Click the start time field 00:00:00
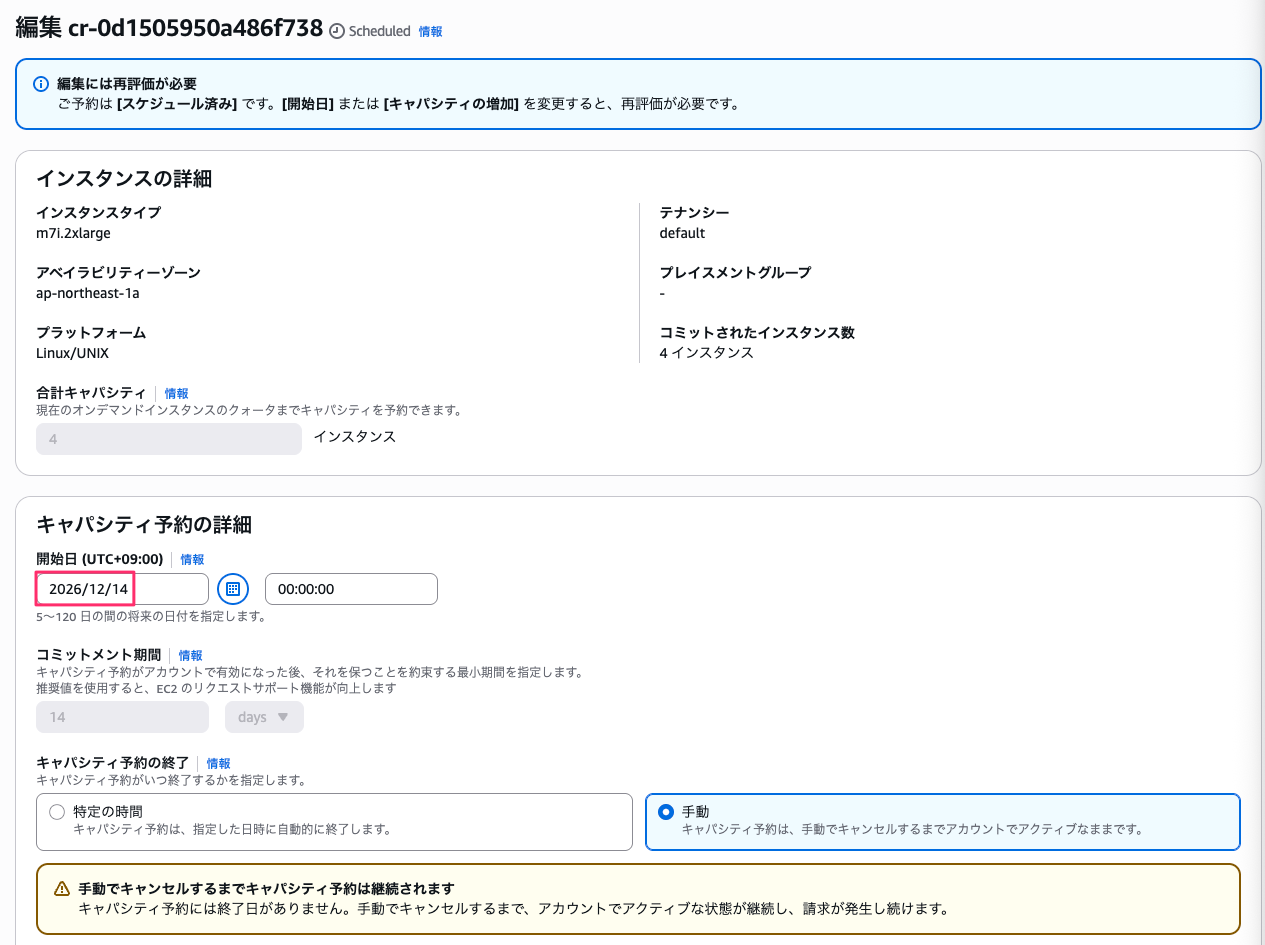The height and width of the screenshot is (945, 1265). click(351, 589)
